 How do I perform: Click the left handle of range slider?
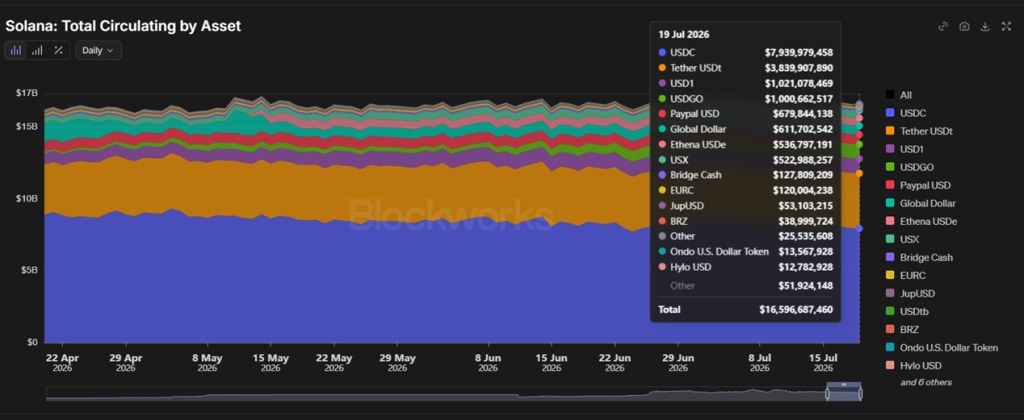tap(828, 394)
